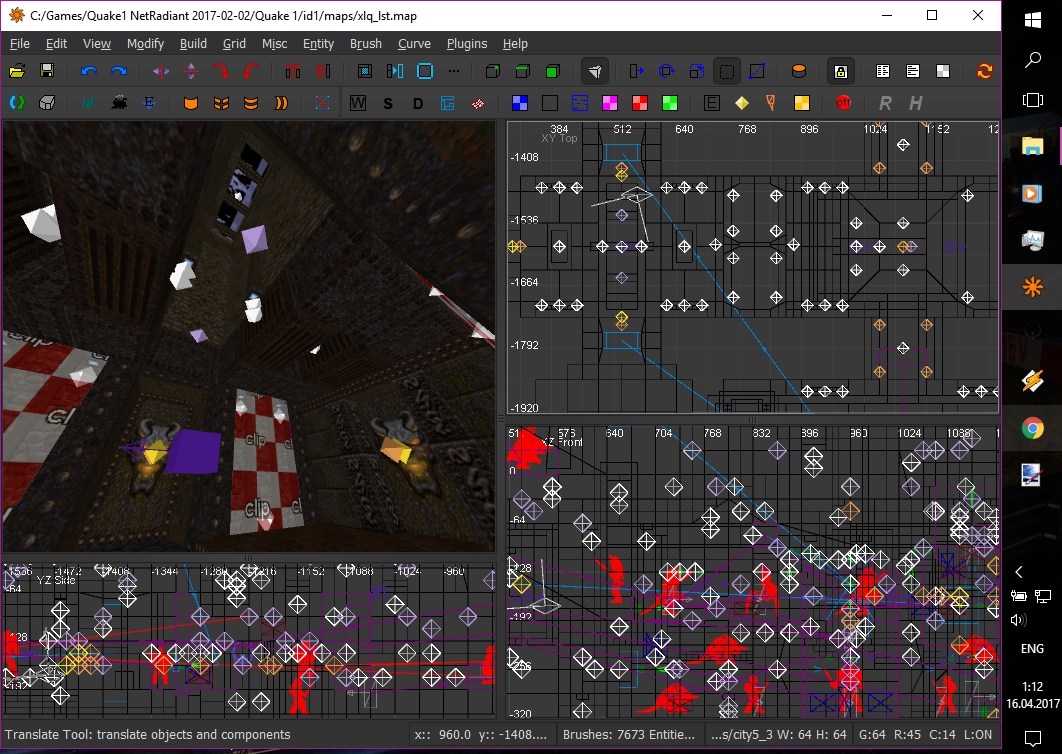
Task: Open the Plugins menu
Action: coord(467,43)
